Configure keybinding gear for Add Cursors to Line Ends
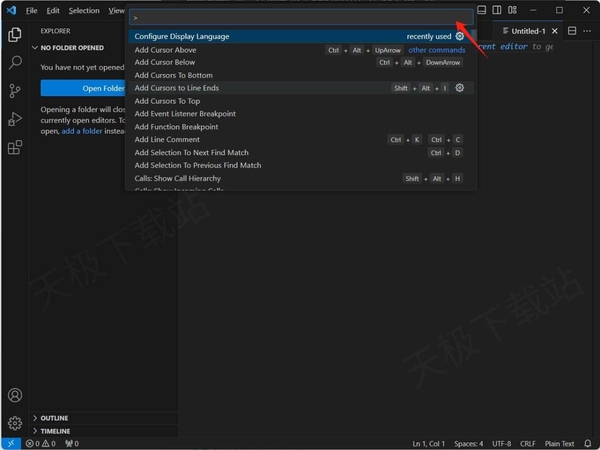The width and height of the screenshot is (600, 450). coord(460,88)
